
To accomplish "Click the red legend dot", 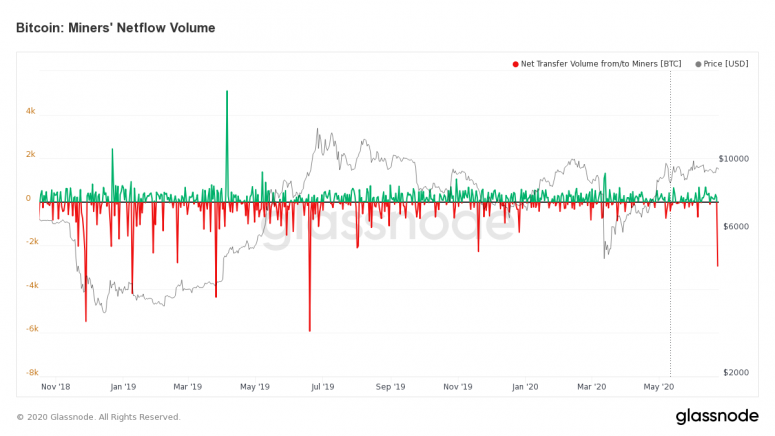I will click(516, 64).
